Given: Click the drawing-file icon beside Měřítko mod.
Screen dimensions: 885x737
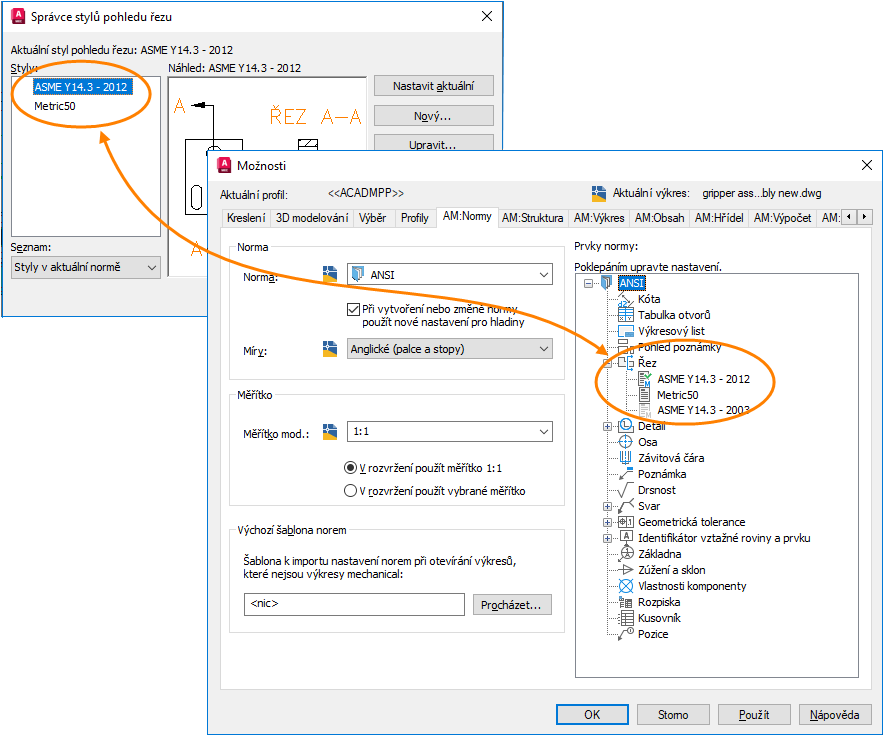Looking at the screenshot, I should tap(330, 432).
